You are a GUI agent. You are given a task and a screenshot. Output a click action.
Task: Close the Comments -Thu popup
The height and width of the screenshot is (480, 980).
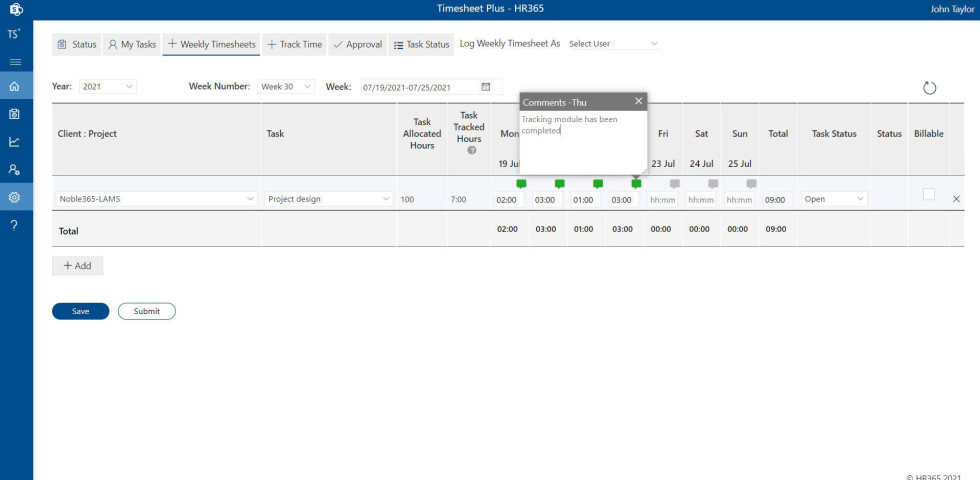pyautogui.click(x=638, y=101)
